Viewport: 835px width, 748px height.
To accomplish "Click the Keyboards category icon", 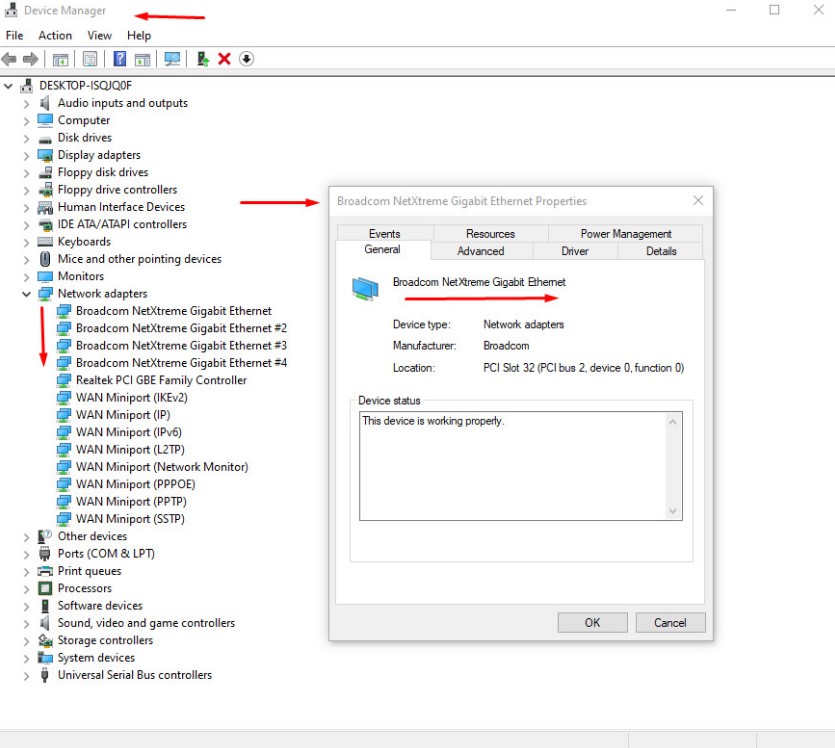I will pos(45,242).
